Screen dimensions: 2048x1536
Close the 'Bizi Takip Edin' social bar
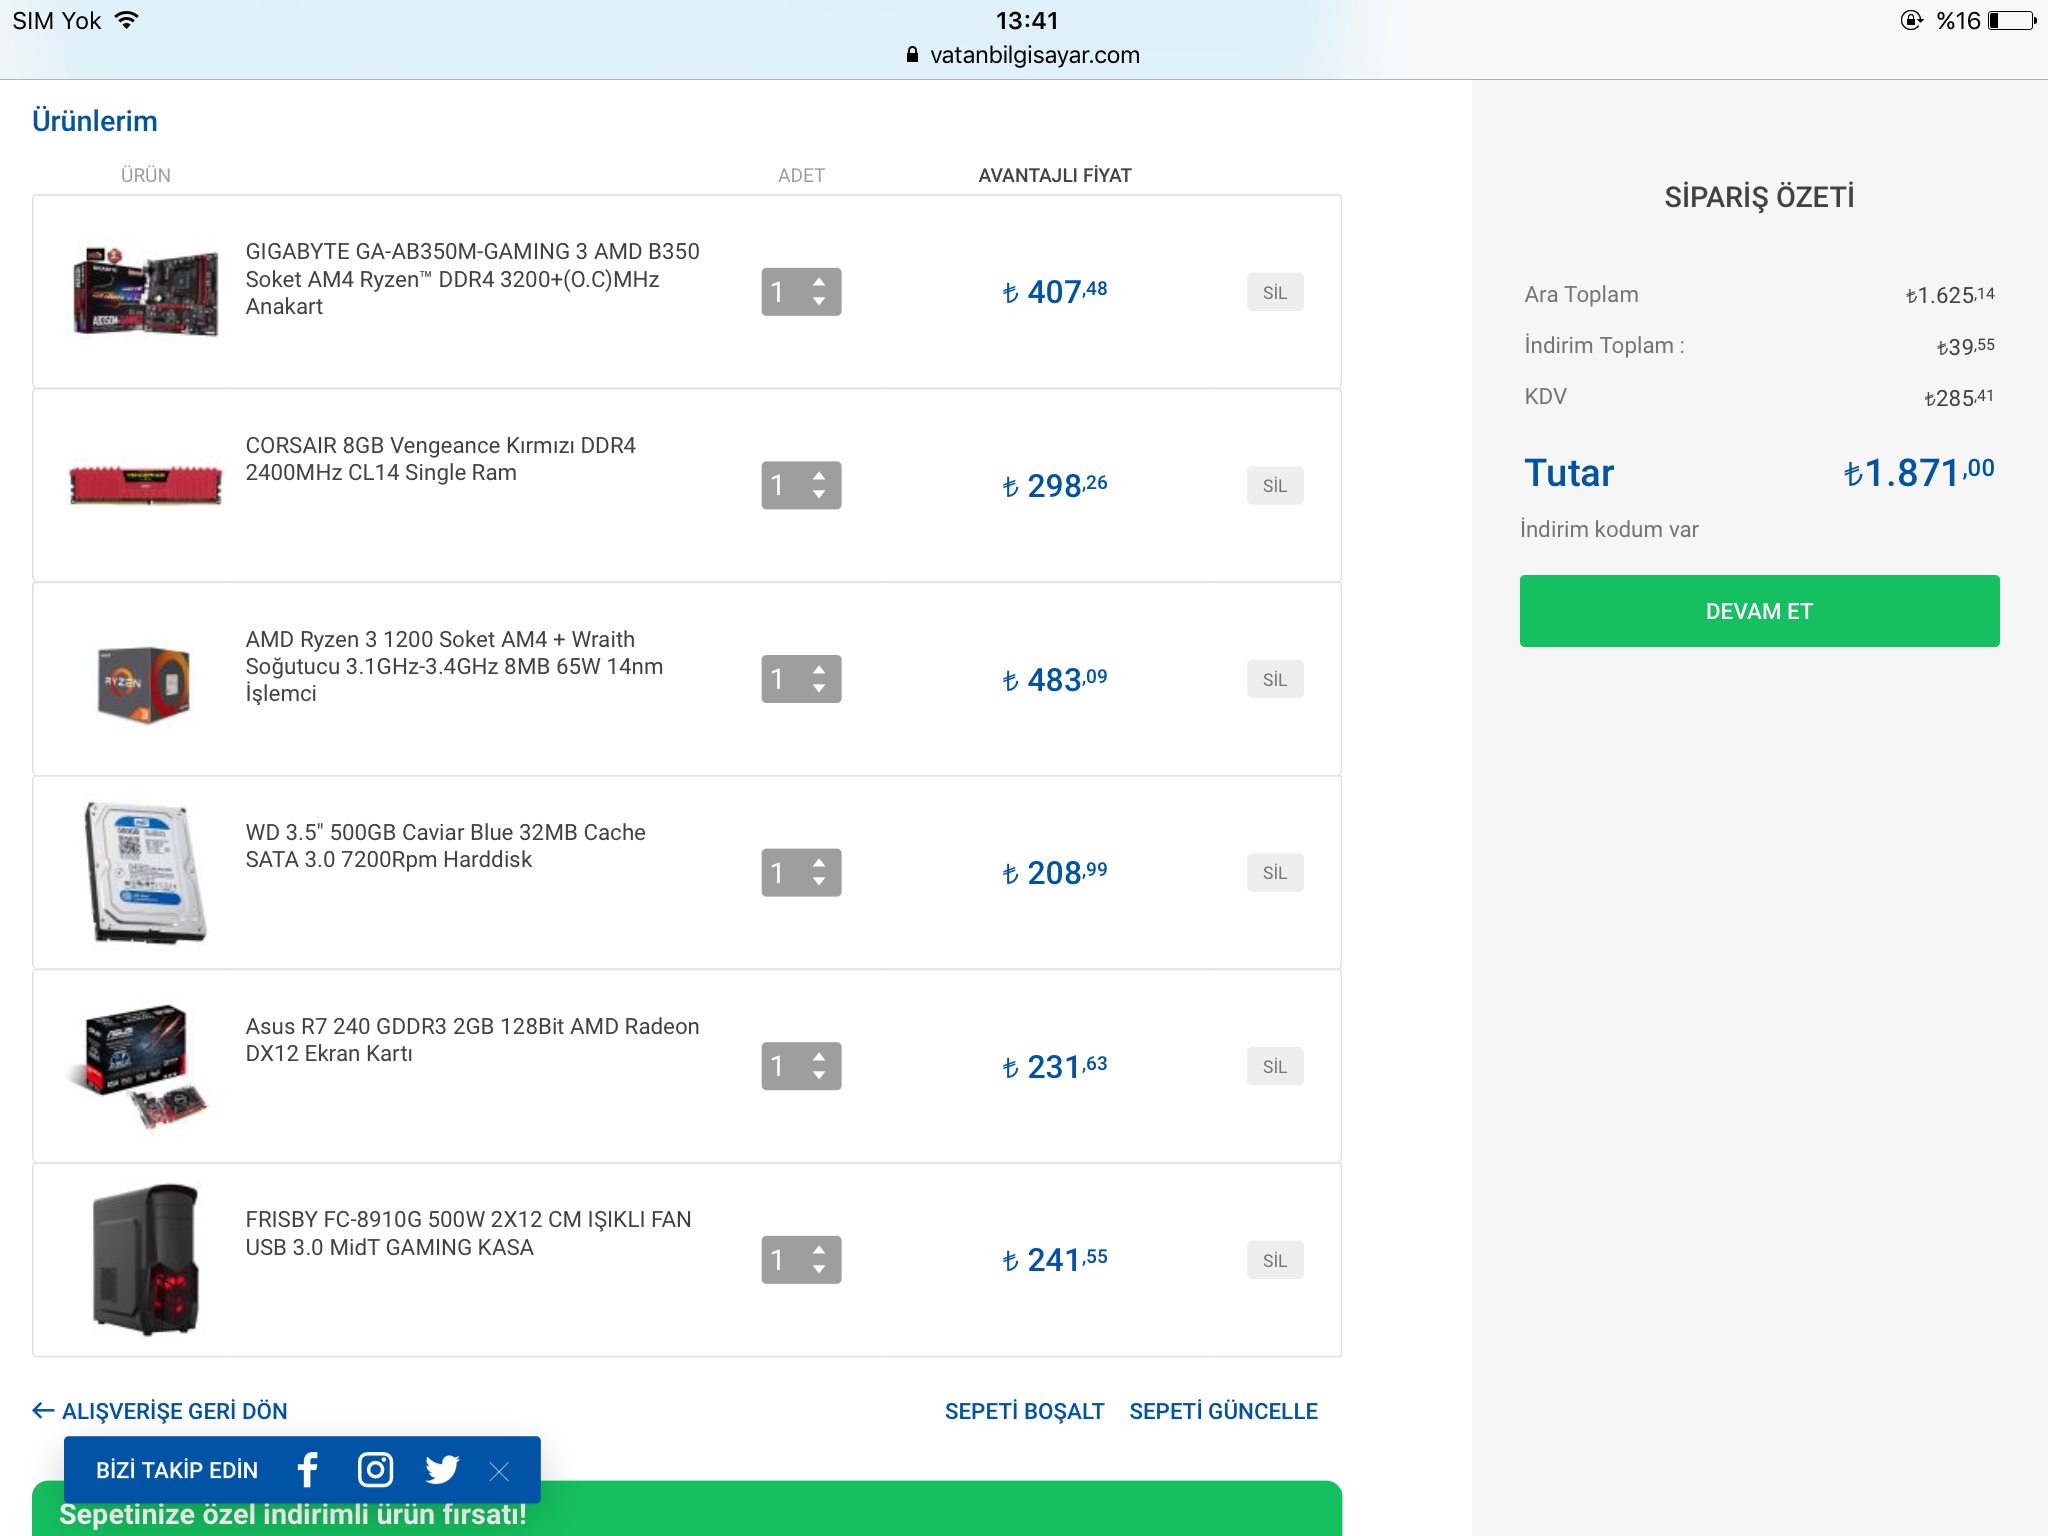tap(500, 1471)
